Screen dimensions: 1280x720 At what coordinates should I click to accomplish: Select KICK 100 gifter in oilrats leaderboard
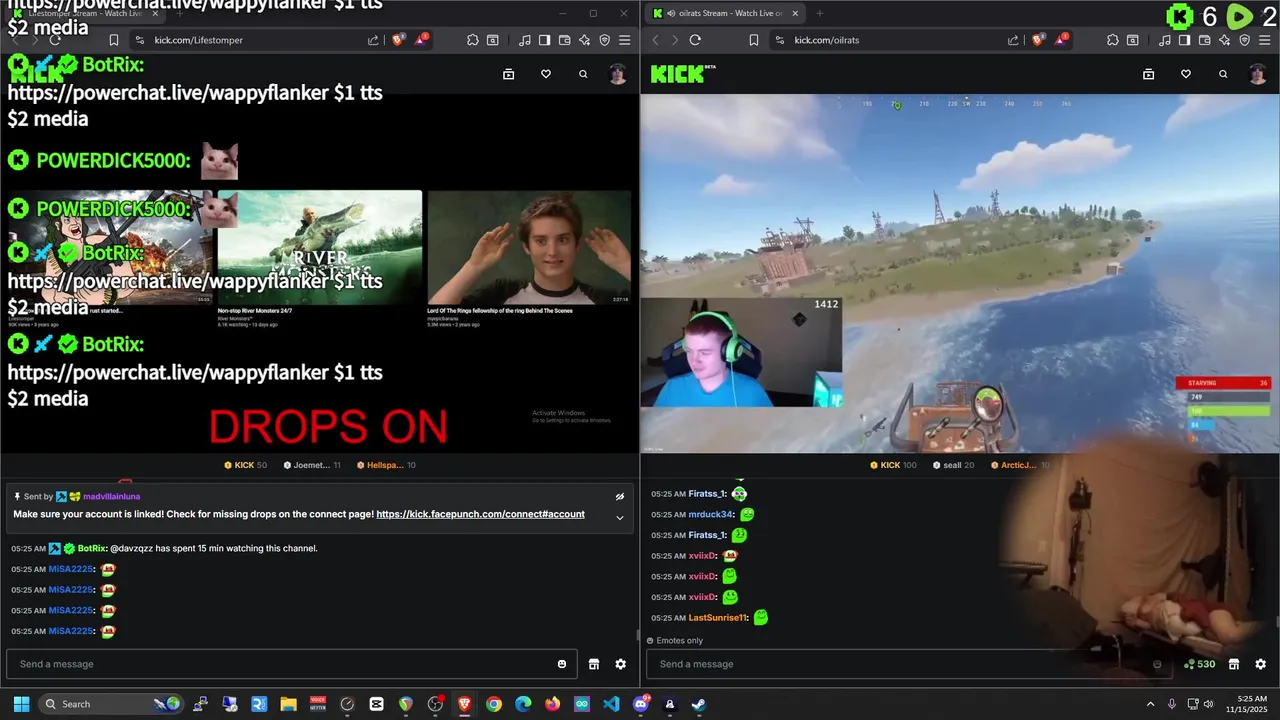pyautogui.click(x=893, y=465)
